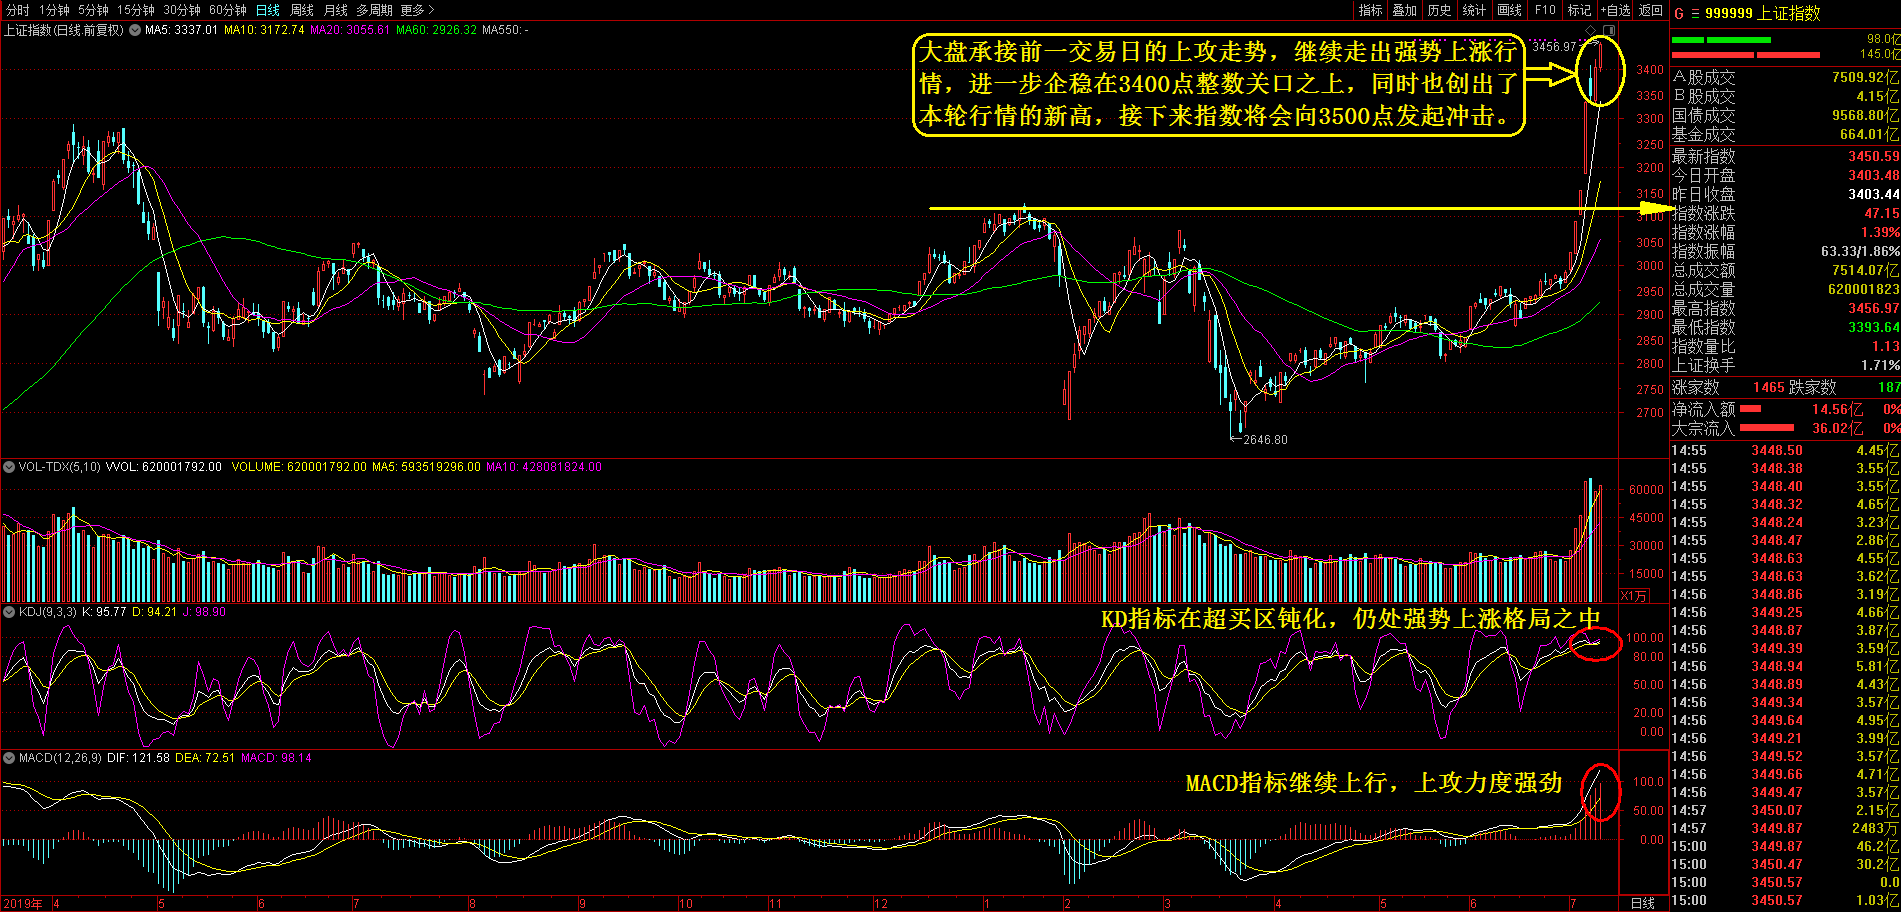
Task: Open the 历史 history button
Action: click(x=1439, y=10)
